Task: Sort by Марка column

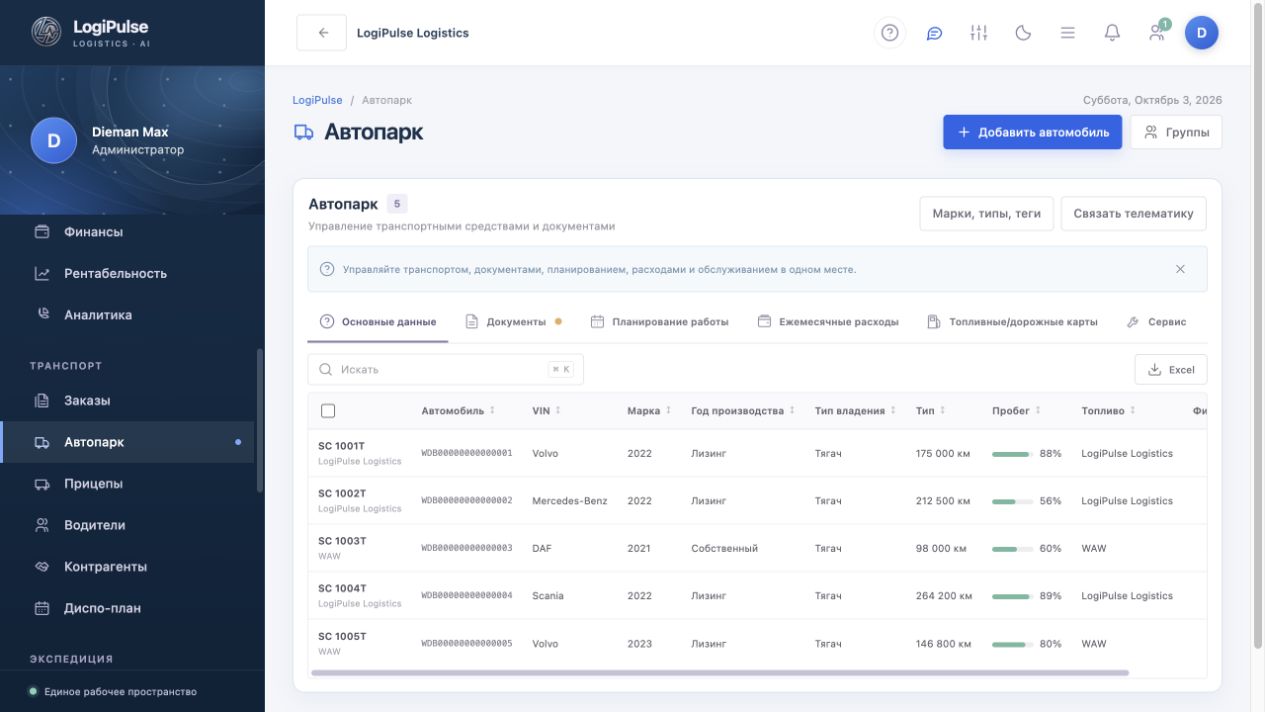Action: [649, 411]
